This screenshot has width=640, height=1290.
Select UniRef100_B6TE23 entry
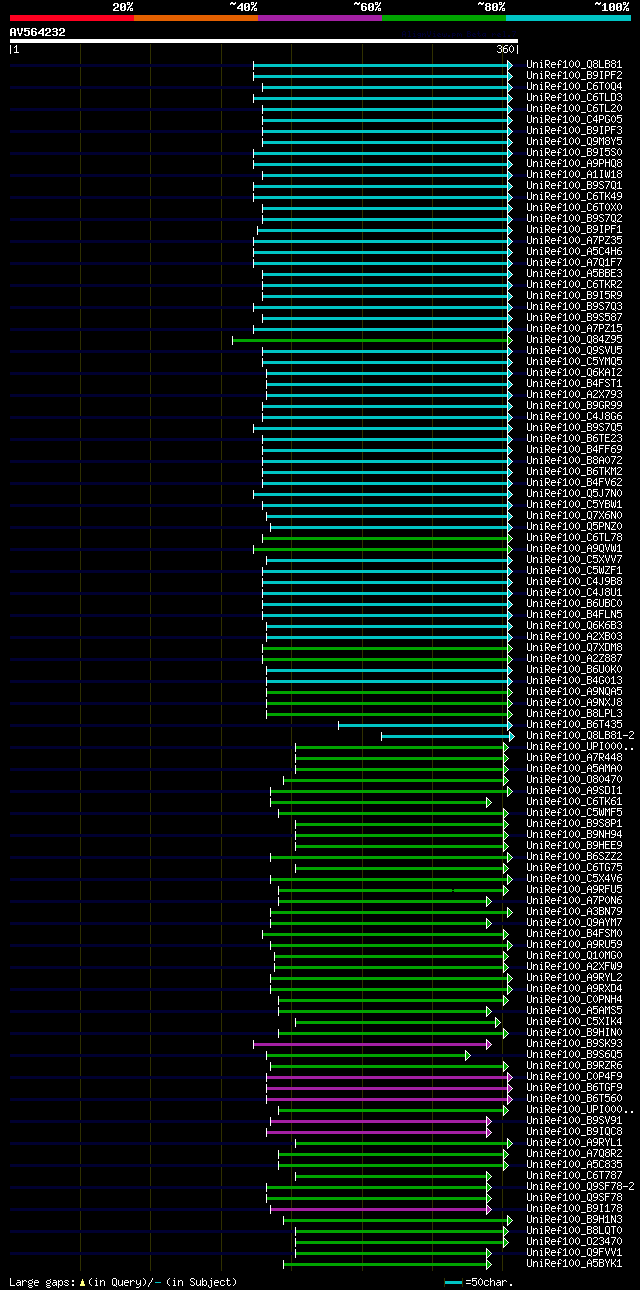pyautogui.click(x=574, y=439)
